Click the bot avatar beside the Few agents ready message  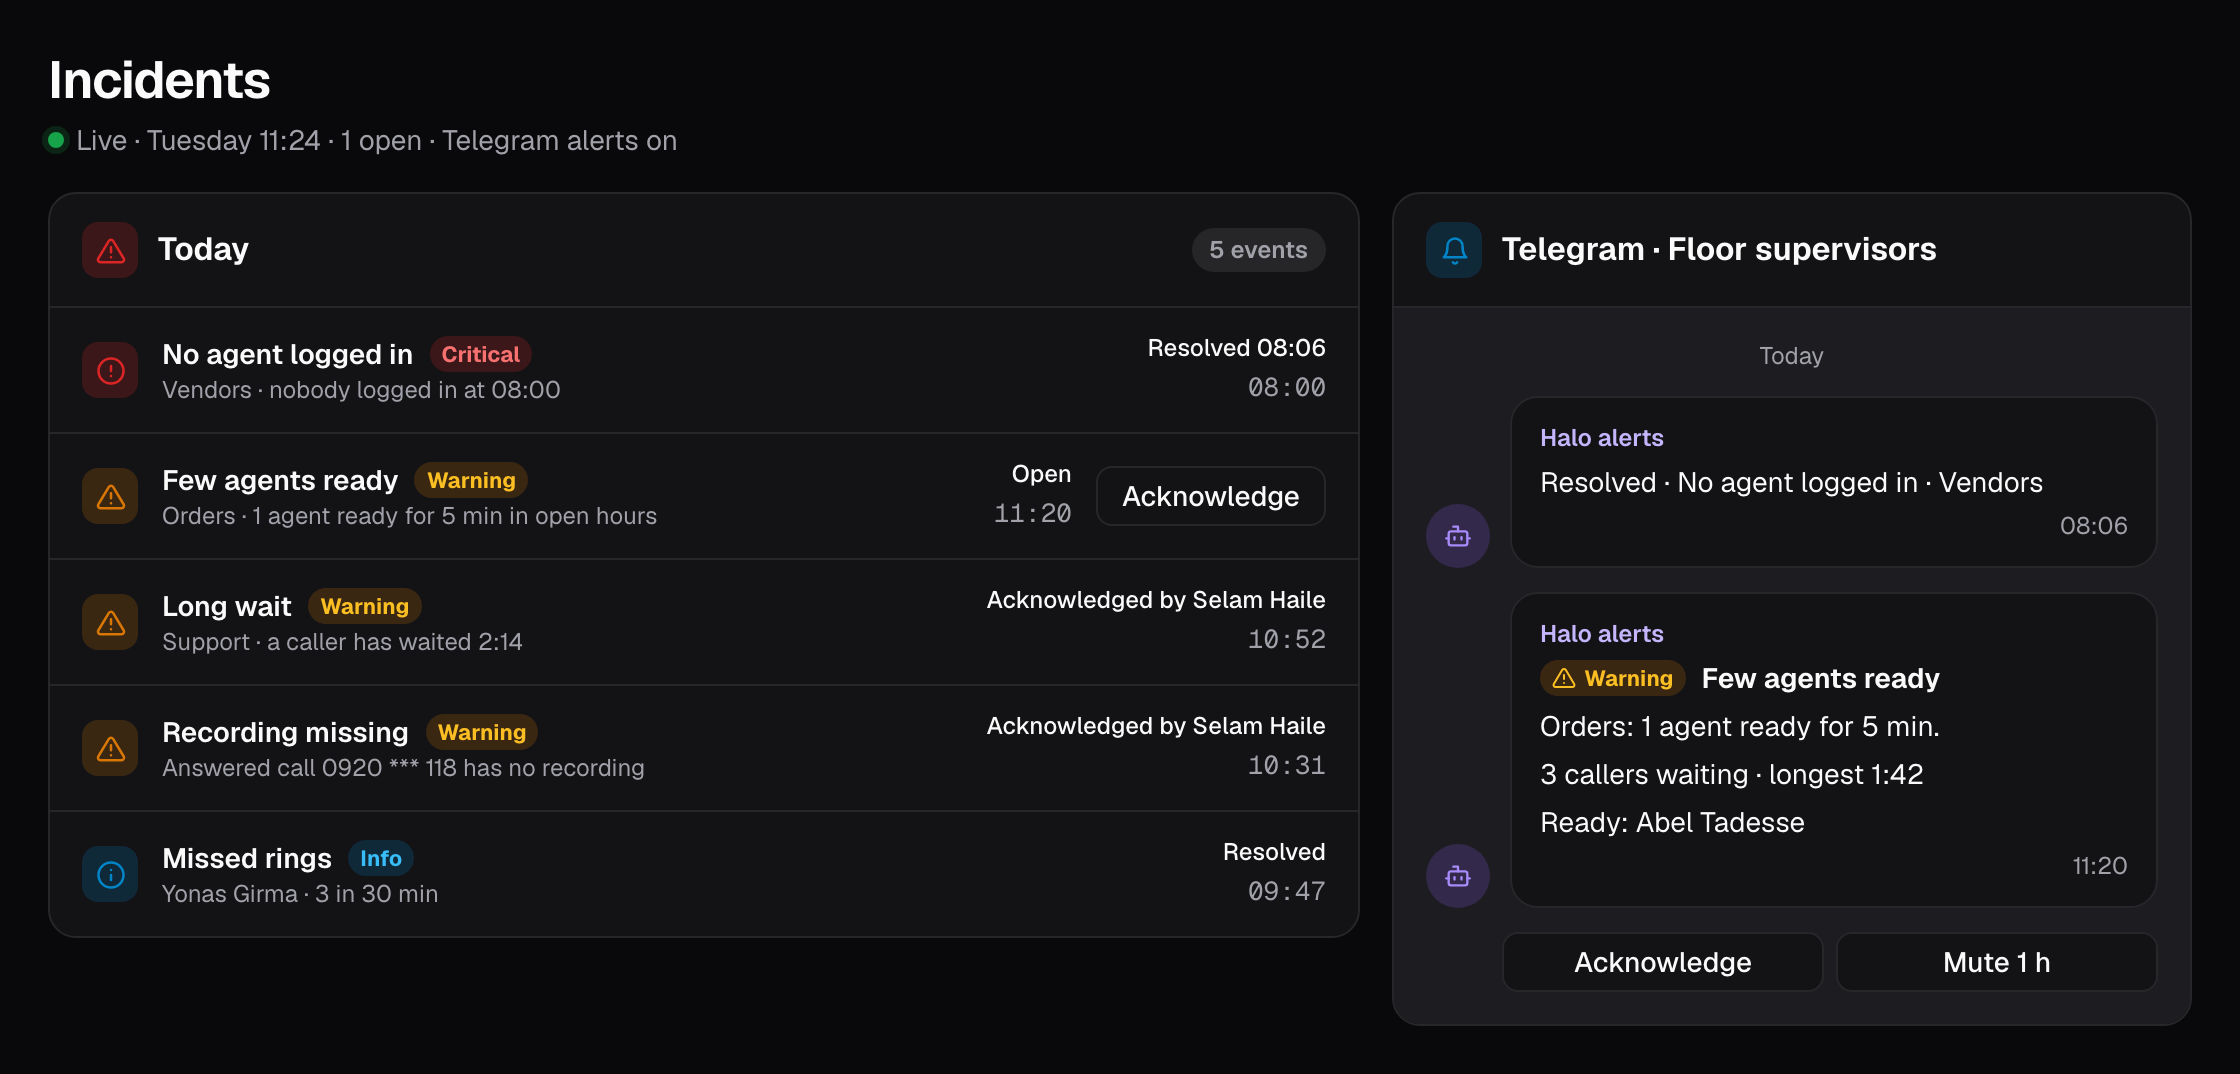tap(1458, 876)
